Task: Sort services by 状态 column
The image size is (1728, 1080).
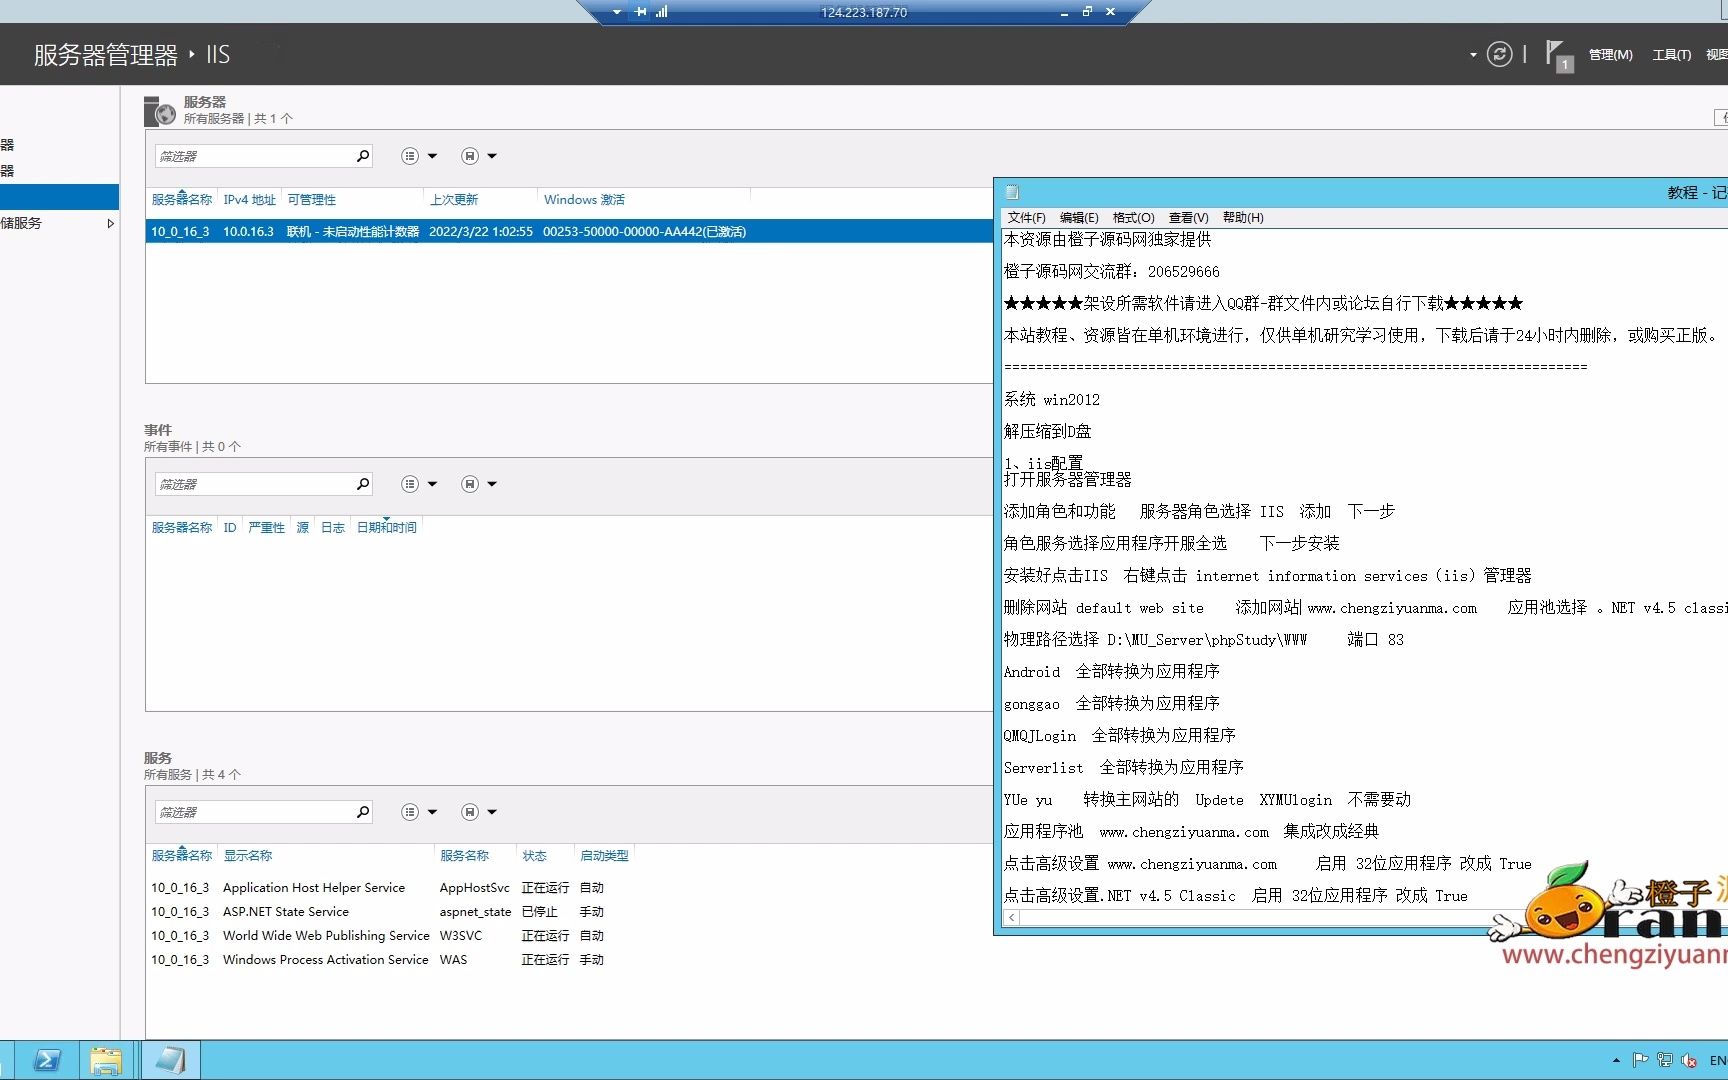Action: coord(535,856)
